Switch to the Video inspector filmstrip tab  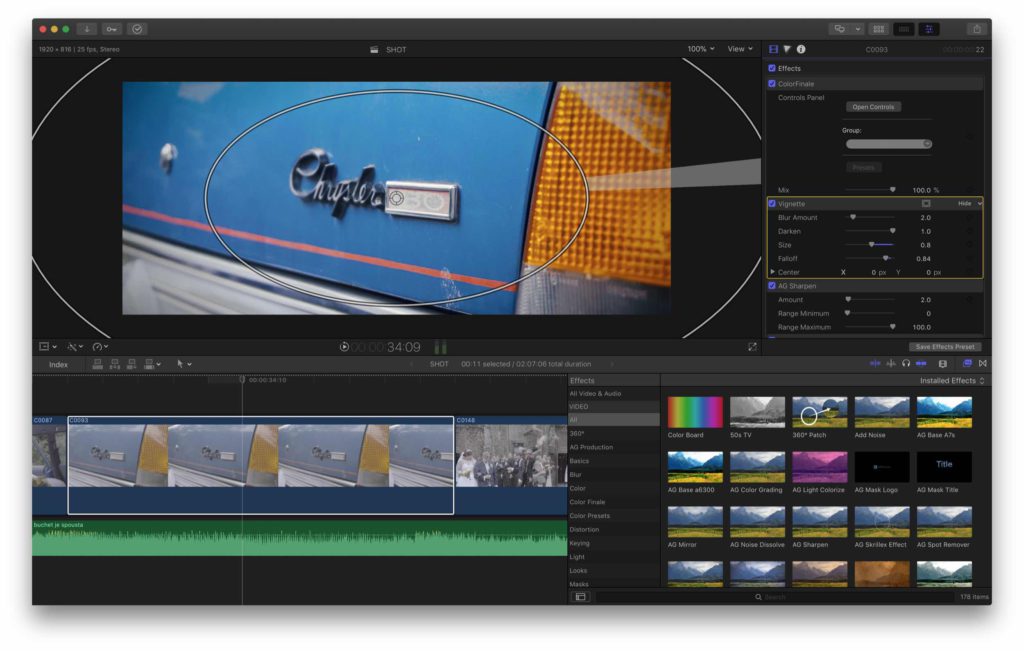coord(773,49)
